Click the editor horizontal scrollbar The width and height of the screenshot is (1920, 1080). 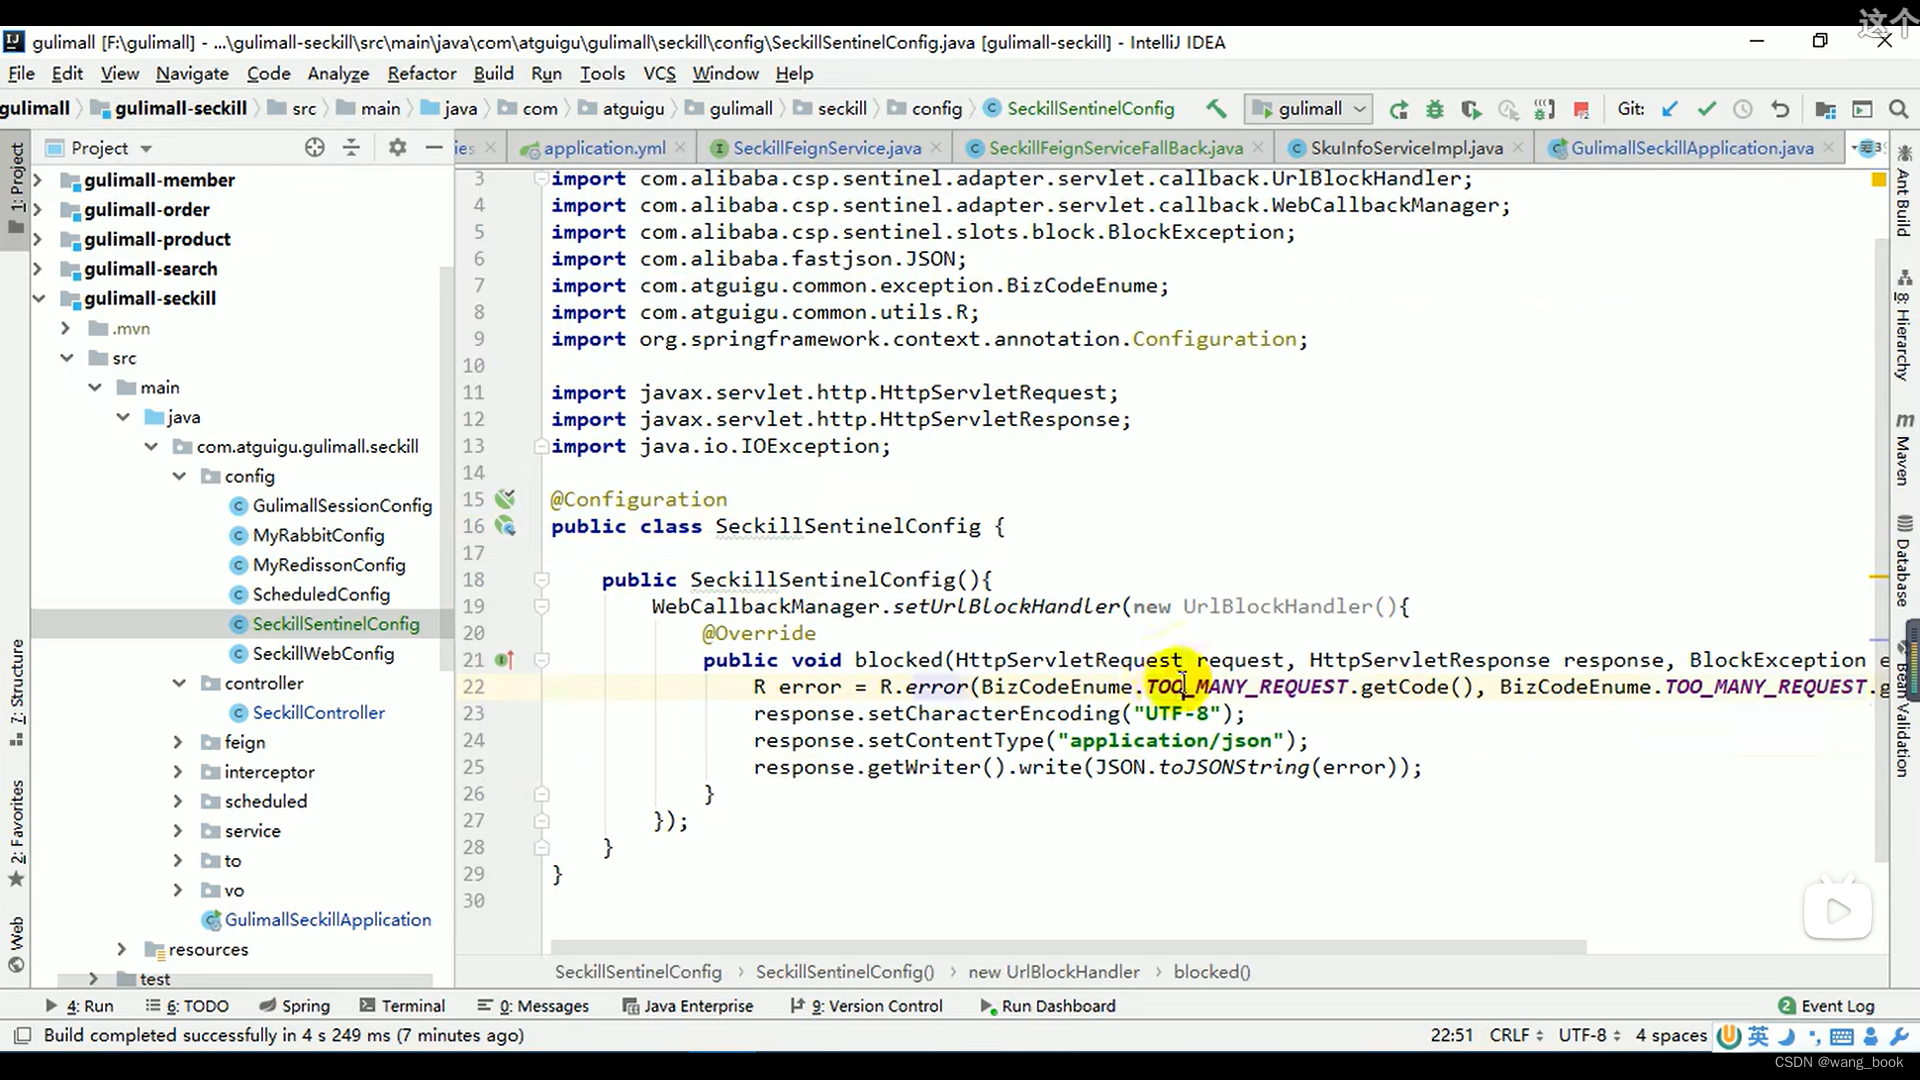(x=1067, y=946)
